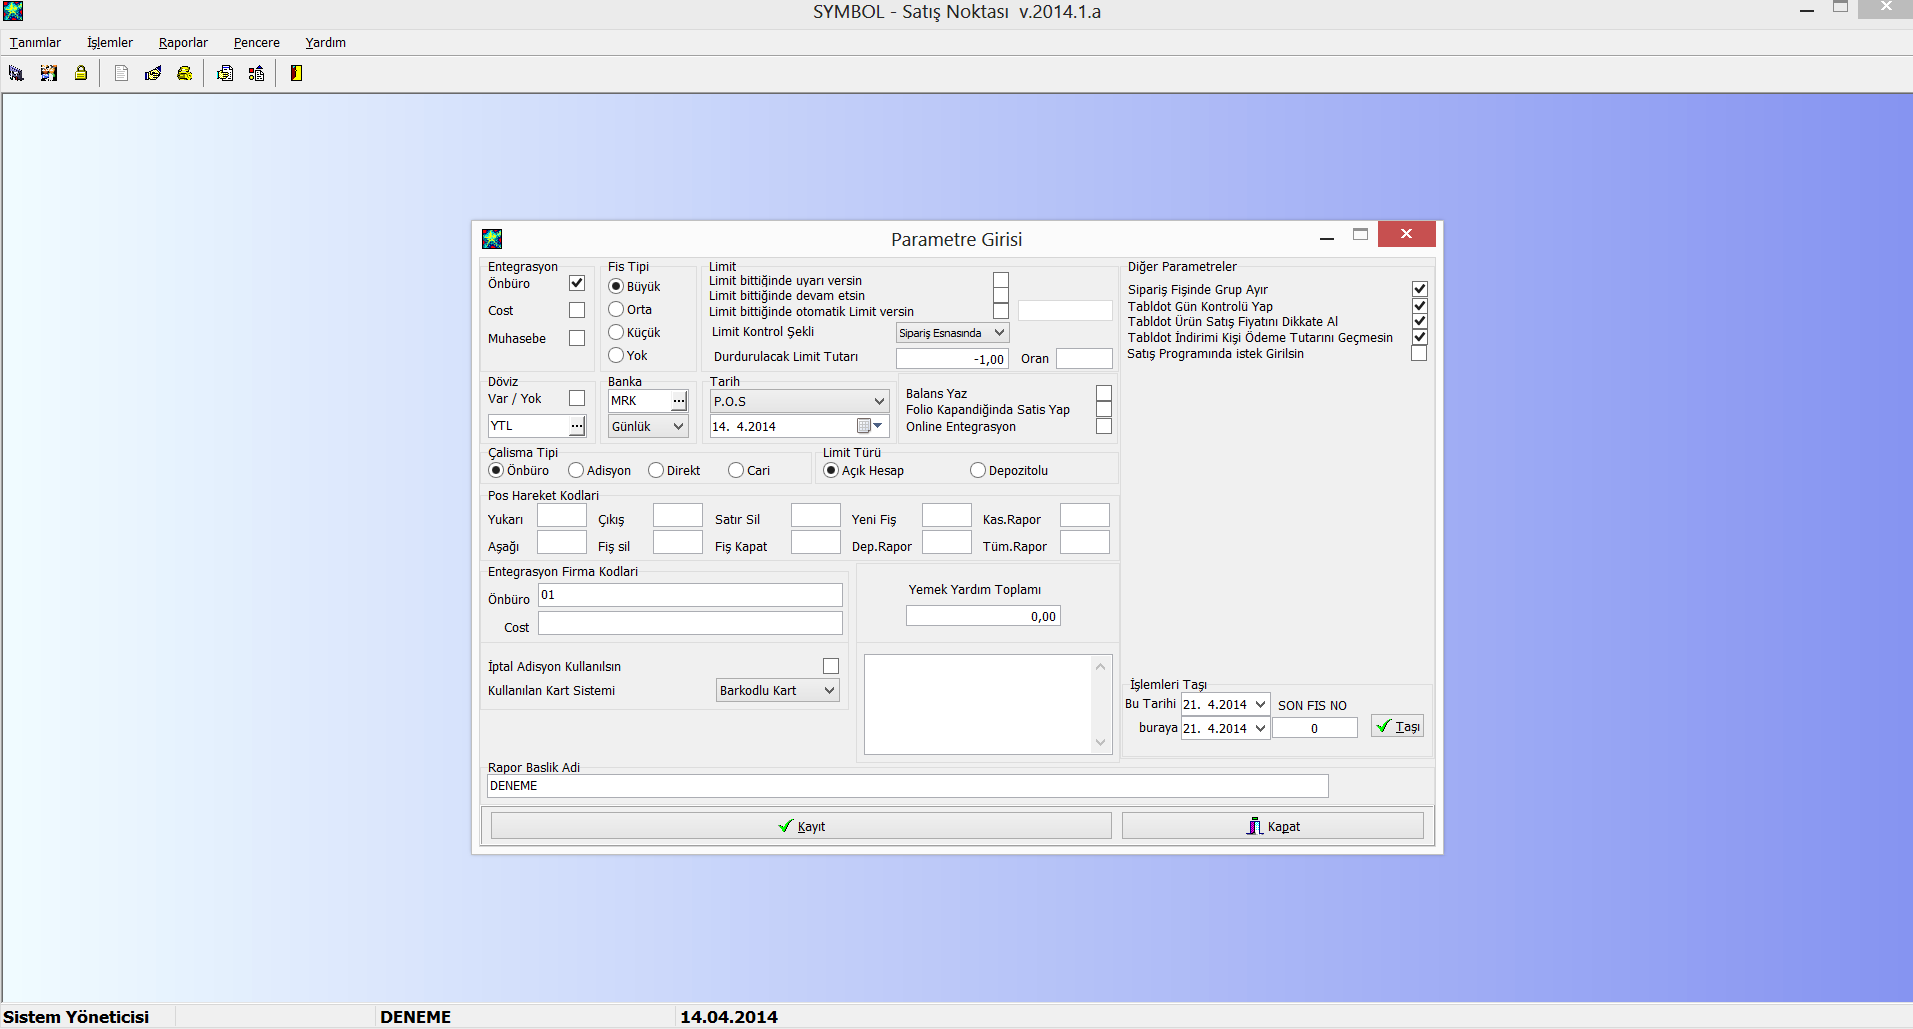The width and height of the screenshot is (1913, 1029).
Task: Click the yellow telephone toolbar icon
Action: pos(185,73)
